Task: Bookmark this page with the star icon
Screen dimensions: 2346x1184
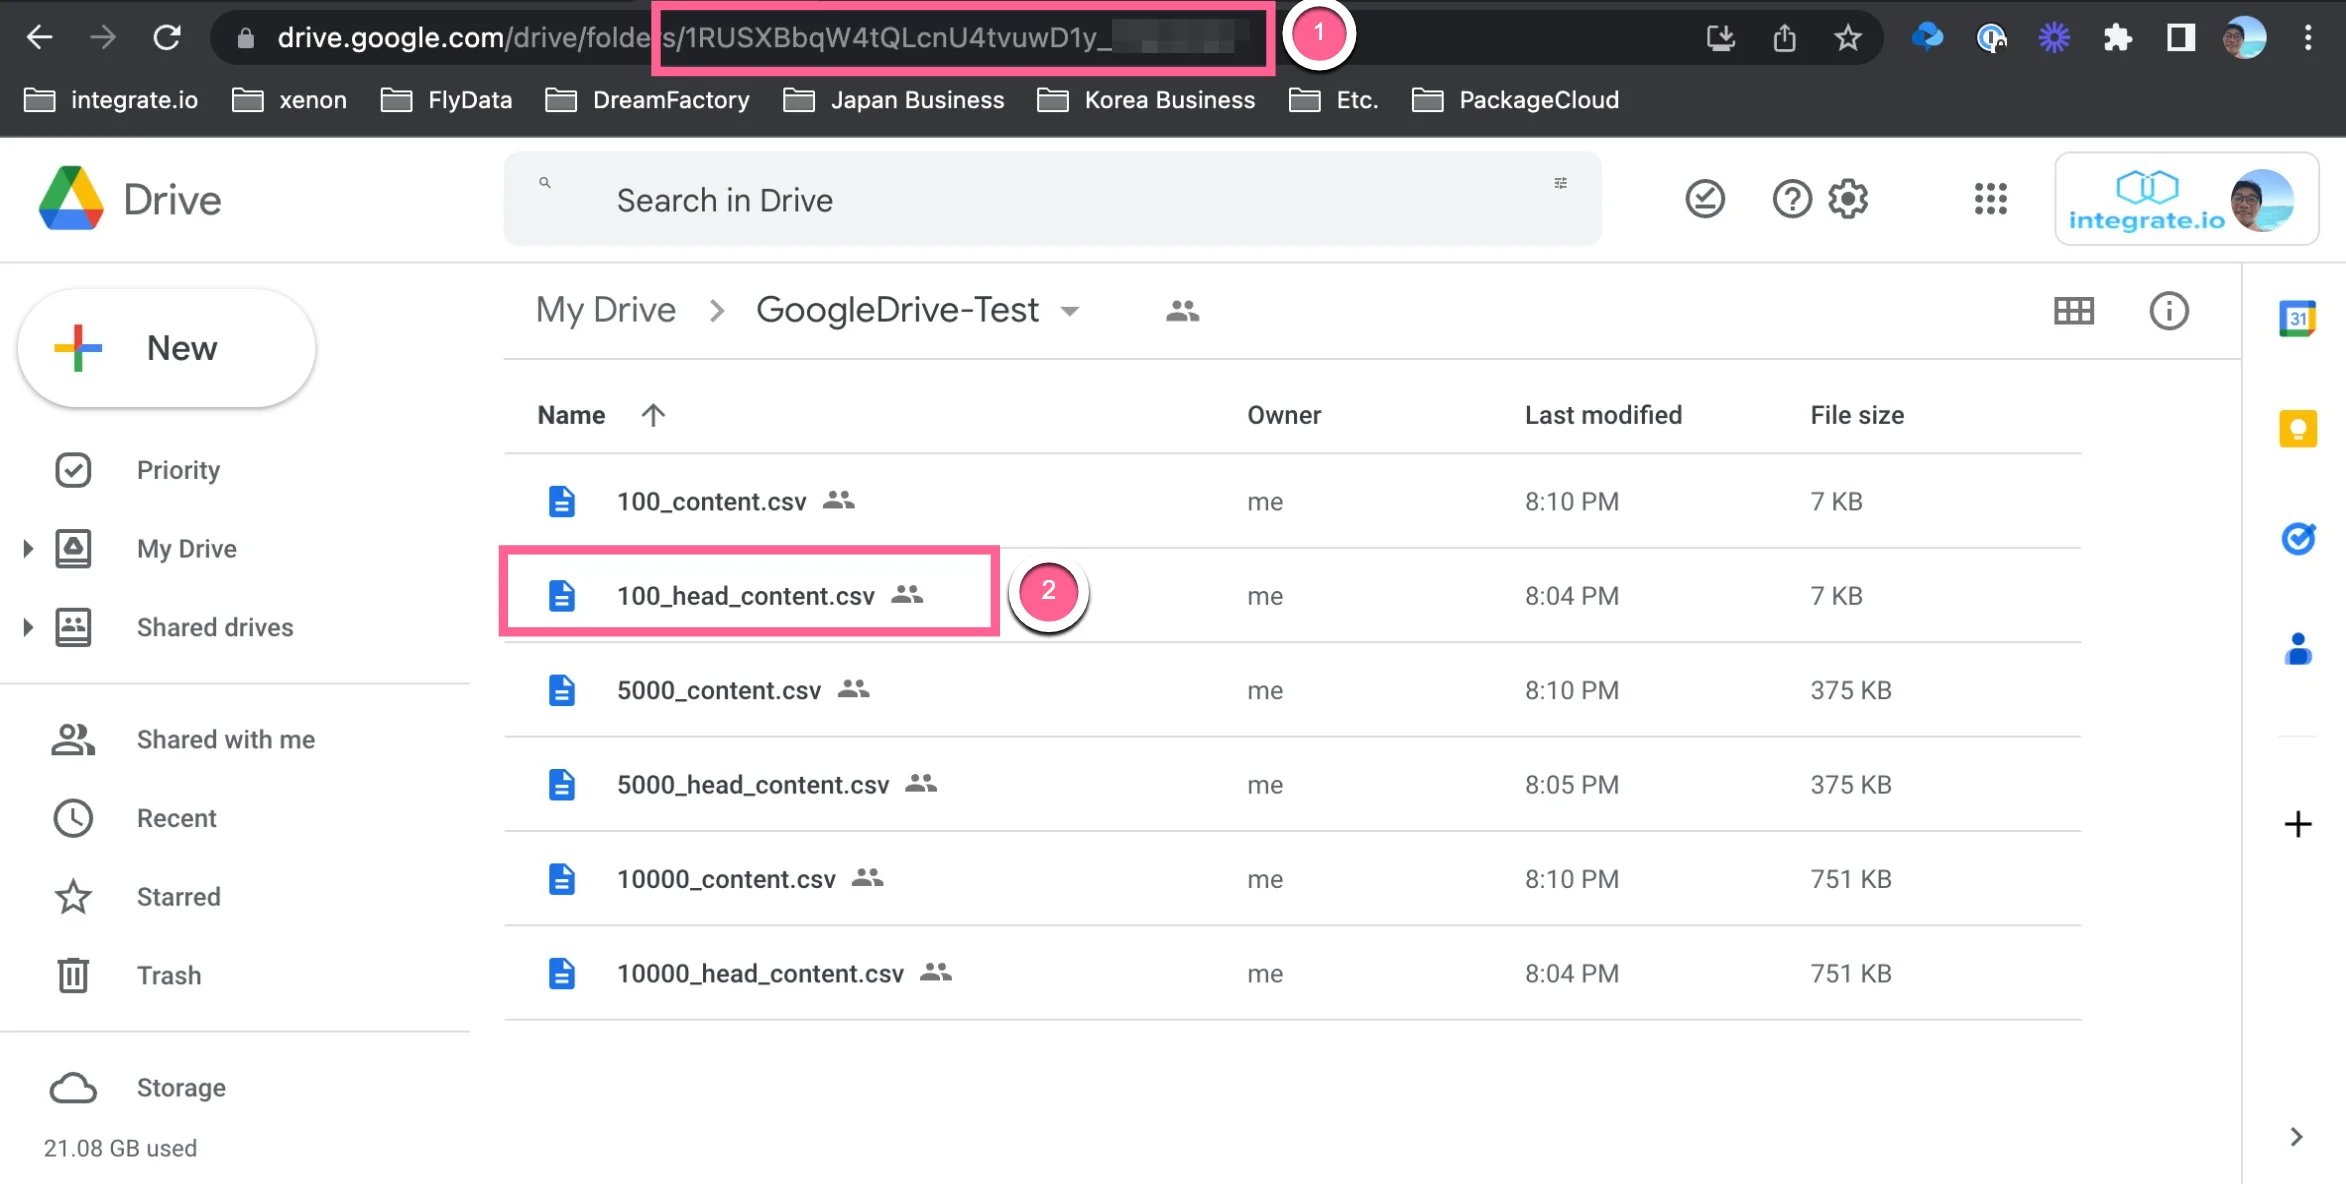Action: [1847, 38]
